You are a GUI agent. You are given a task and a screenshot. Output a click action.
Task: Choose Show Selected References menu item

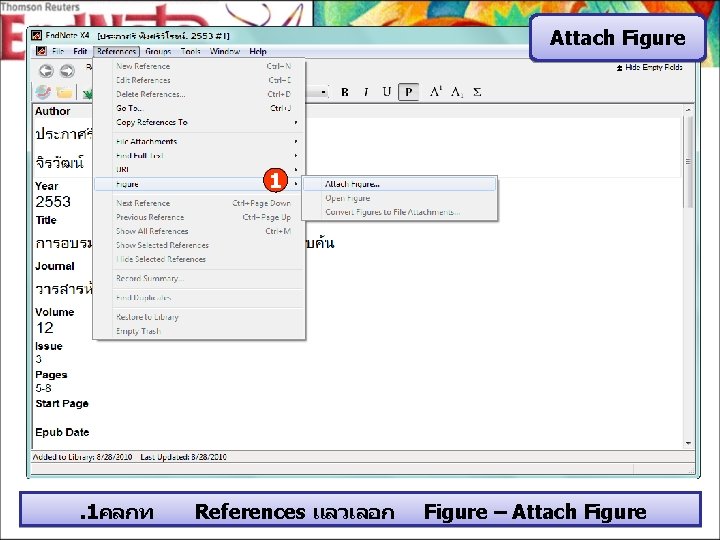[199, 245]
